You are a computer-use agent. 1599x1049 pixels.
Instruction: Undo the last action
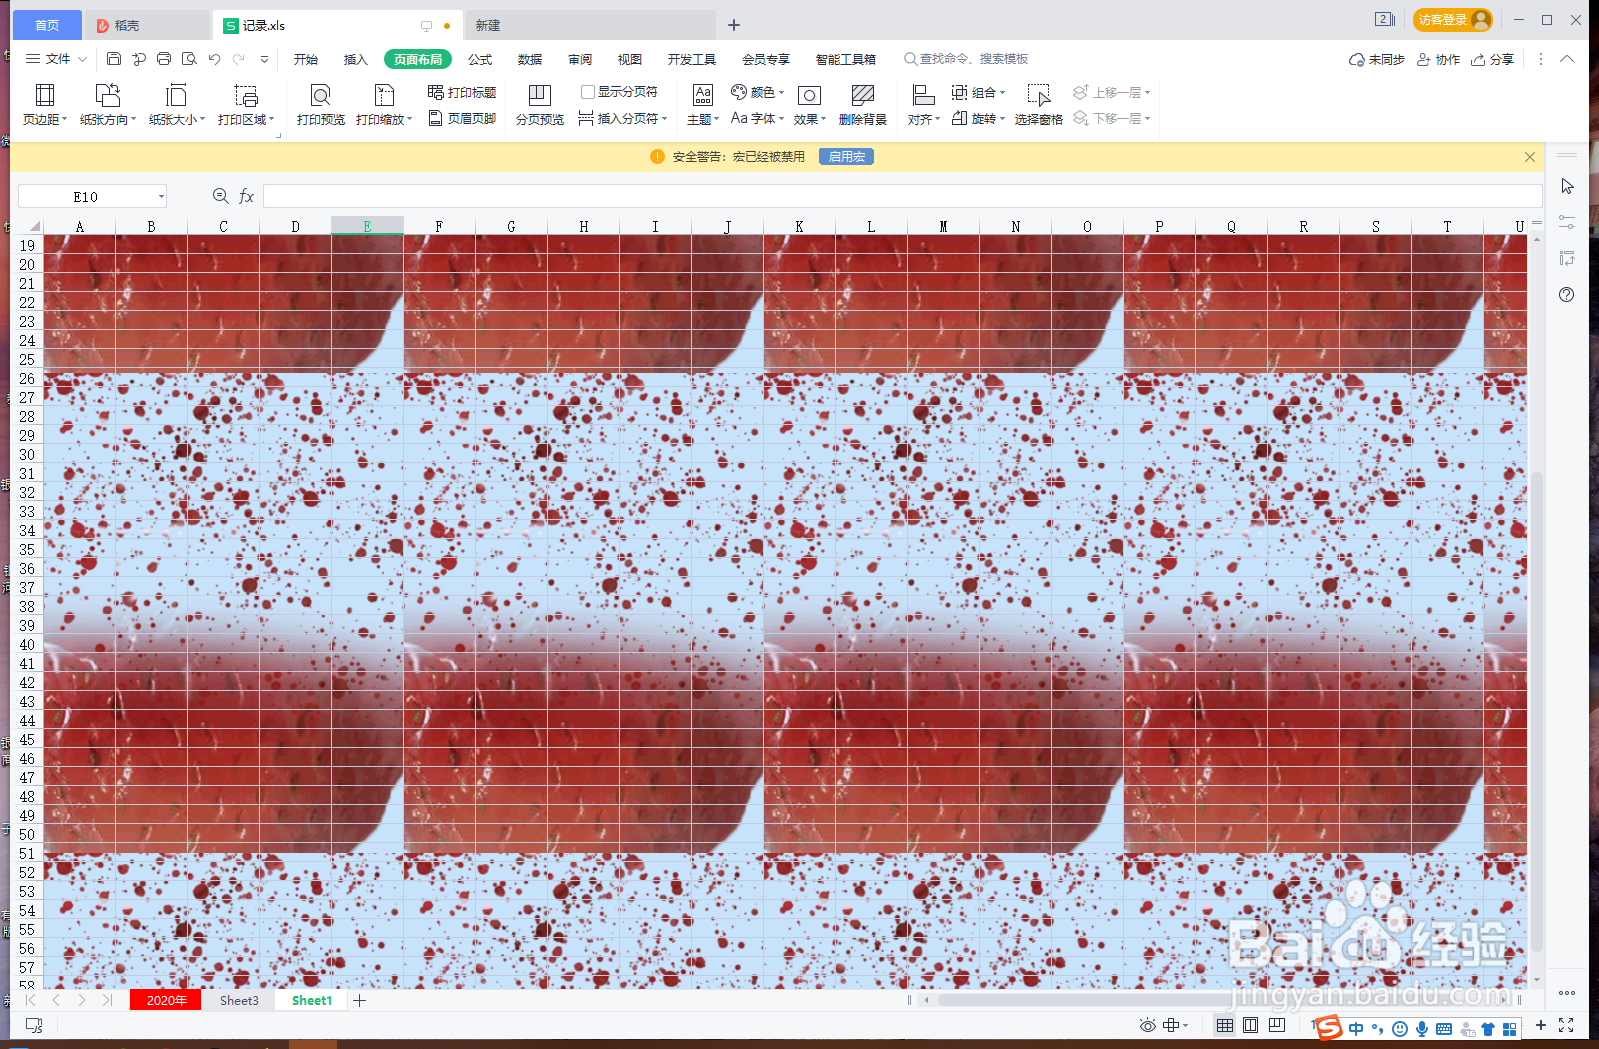point(214,59)
